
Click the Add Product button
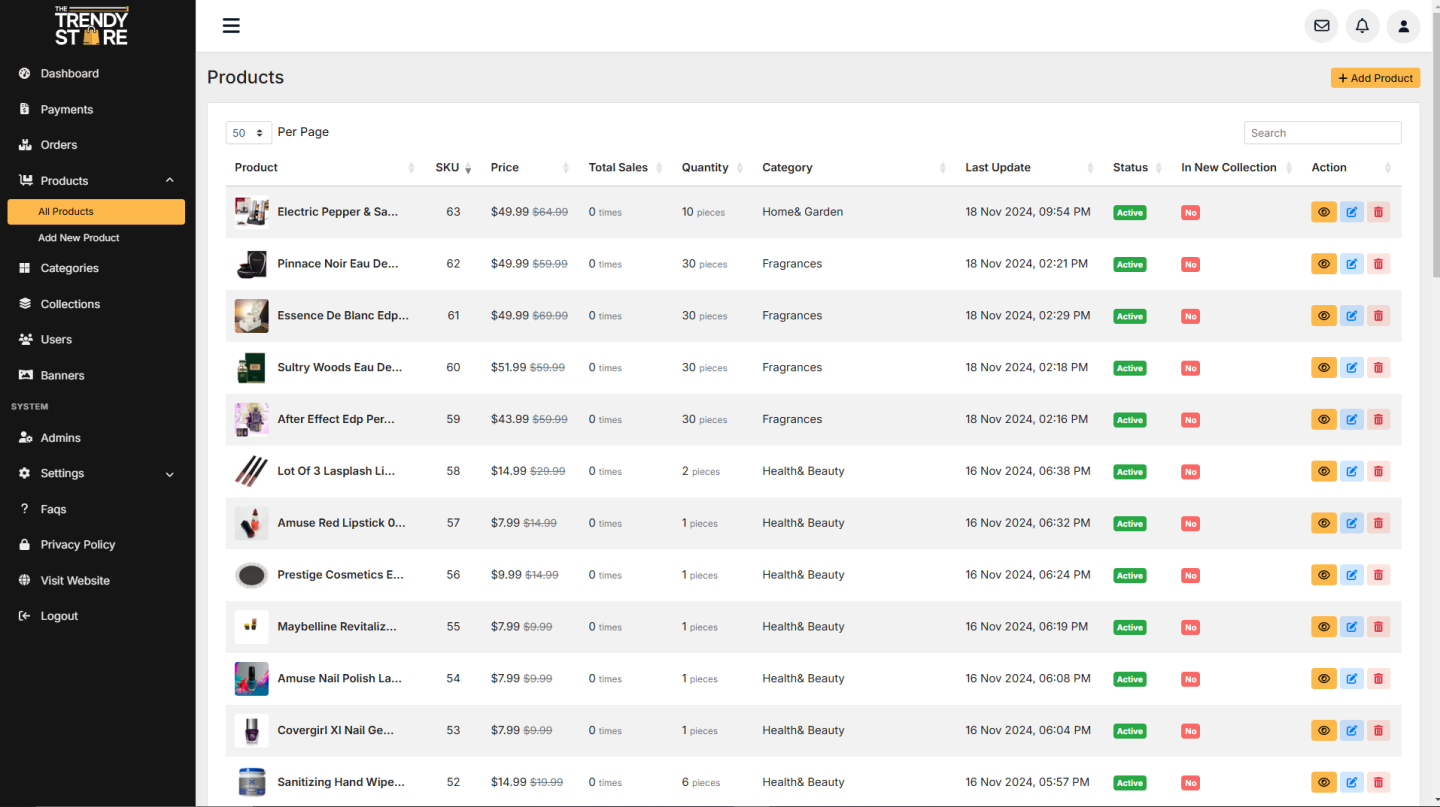coord(1375,78)
